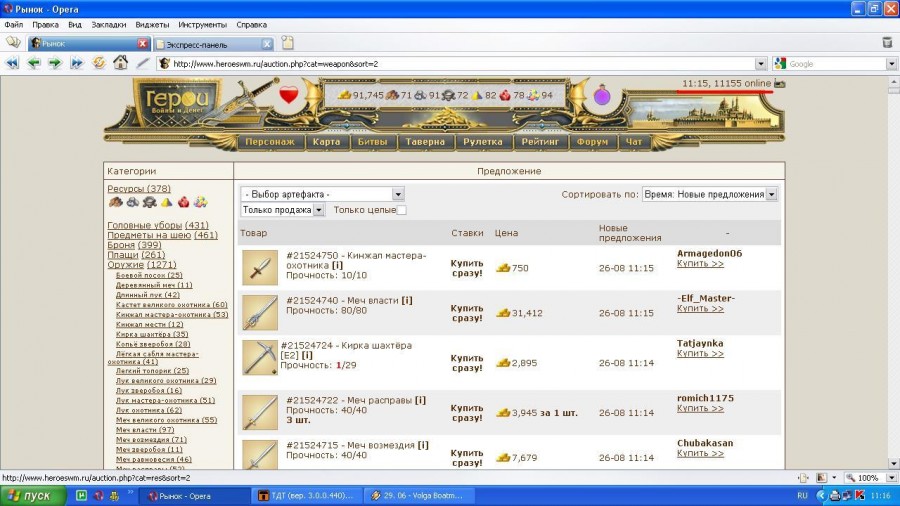Click the Fast Forward navigation button
The image size is (900, 506).
(76, 63)
